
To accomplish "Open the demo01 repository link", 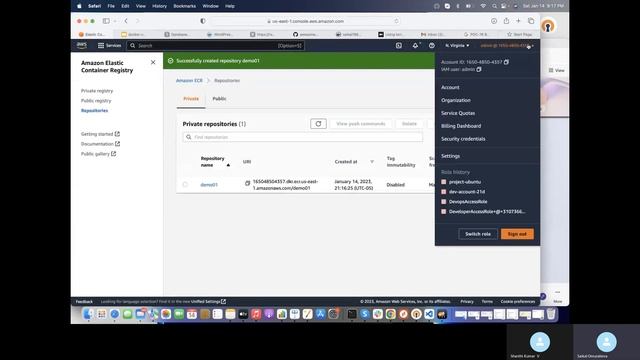I will pyautogui.click(x=209, y=185).
